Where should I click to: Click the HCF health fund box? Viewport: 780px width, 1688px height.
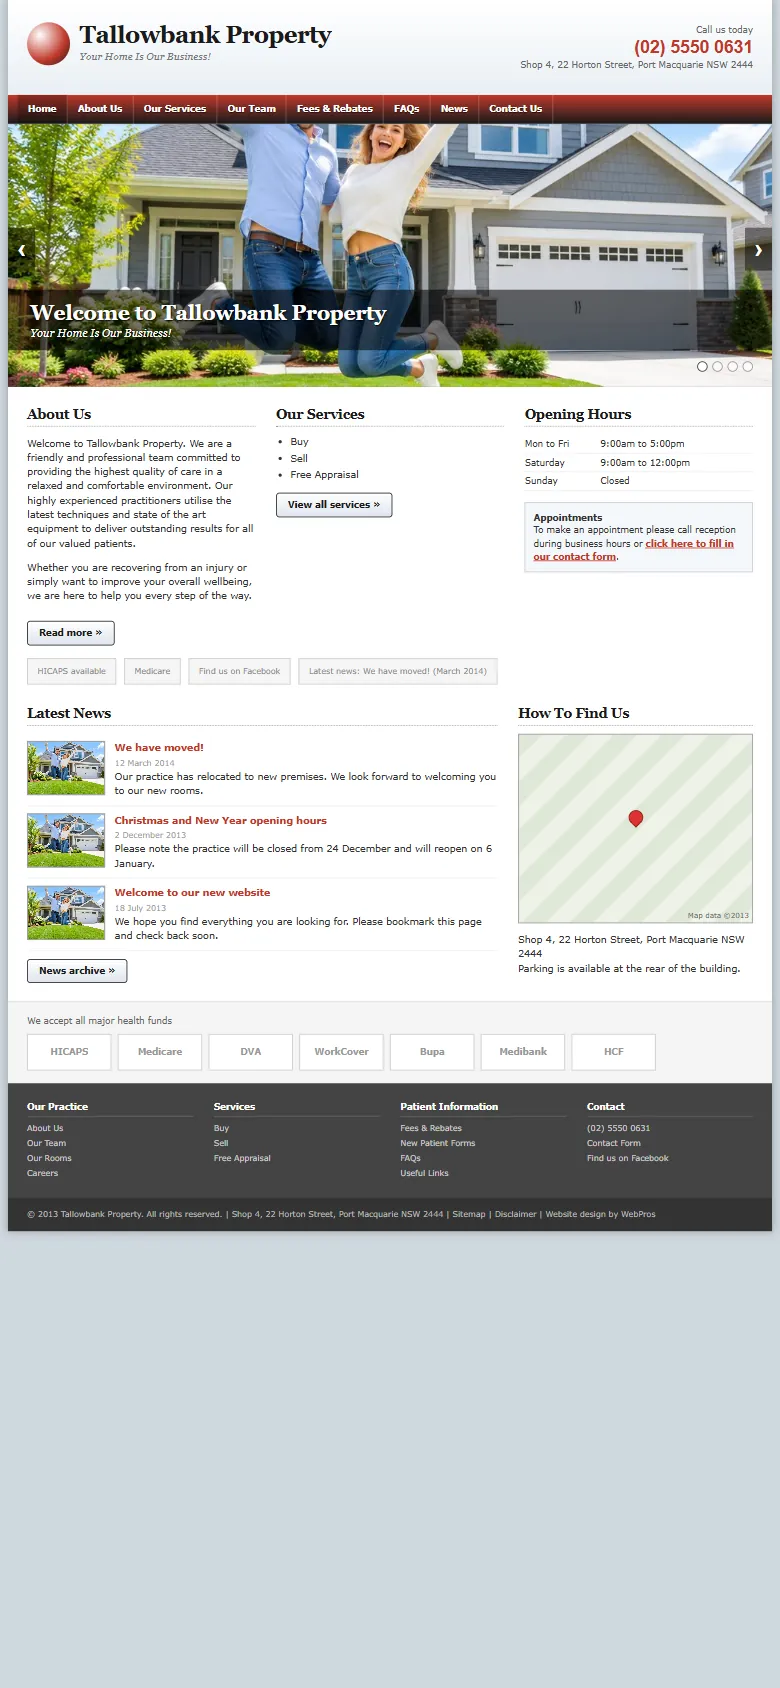point(614,1052)
